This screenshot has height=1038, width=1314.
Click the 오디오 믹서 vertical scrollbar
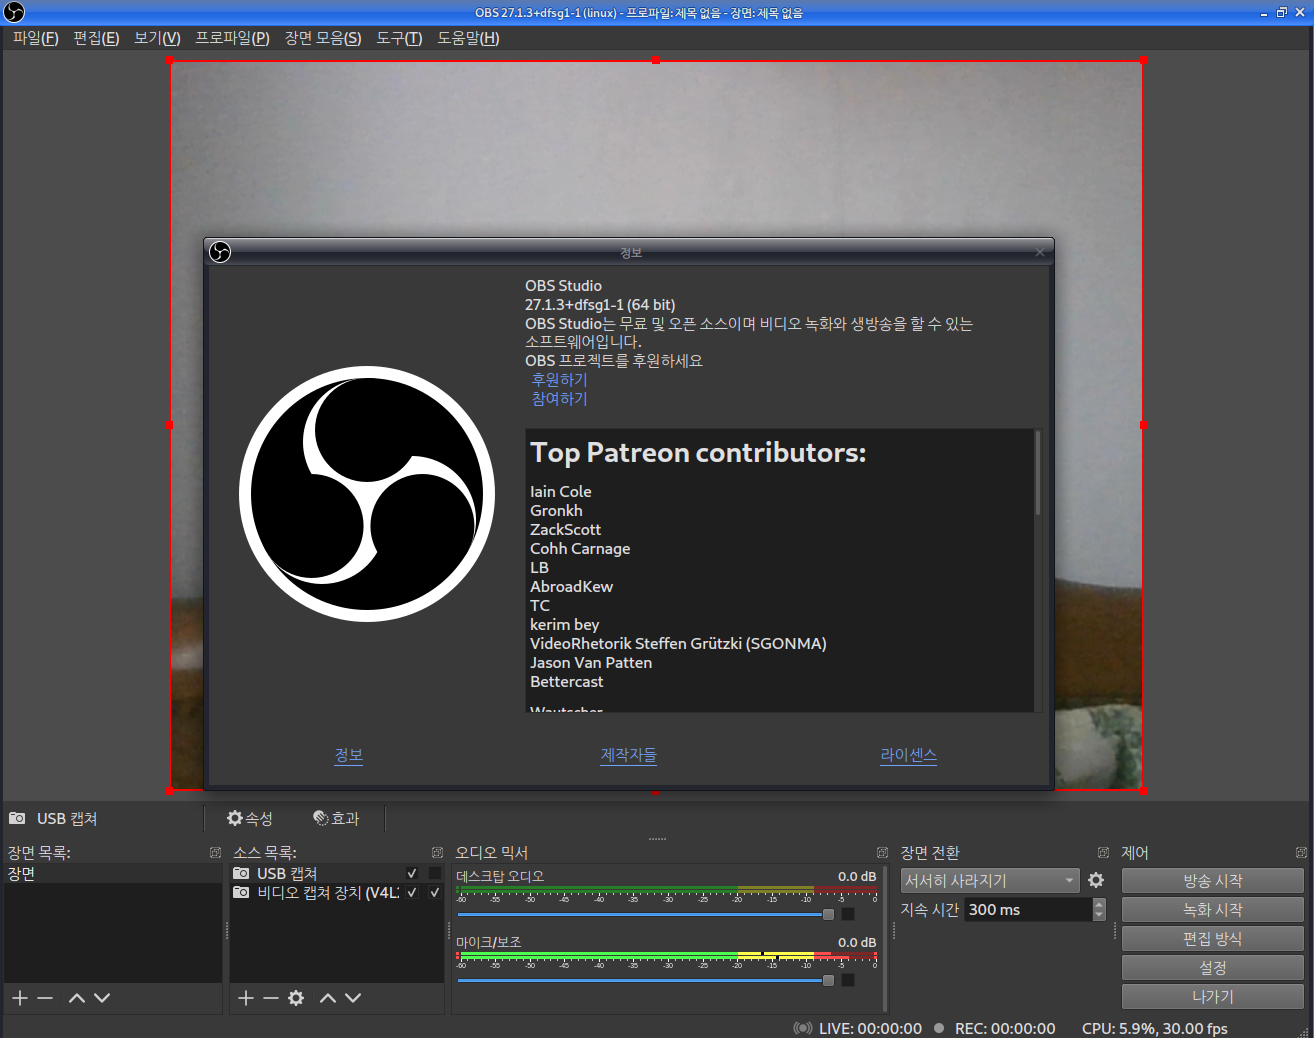point(885,938)
